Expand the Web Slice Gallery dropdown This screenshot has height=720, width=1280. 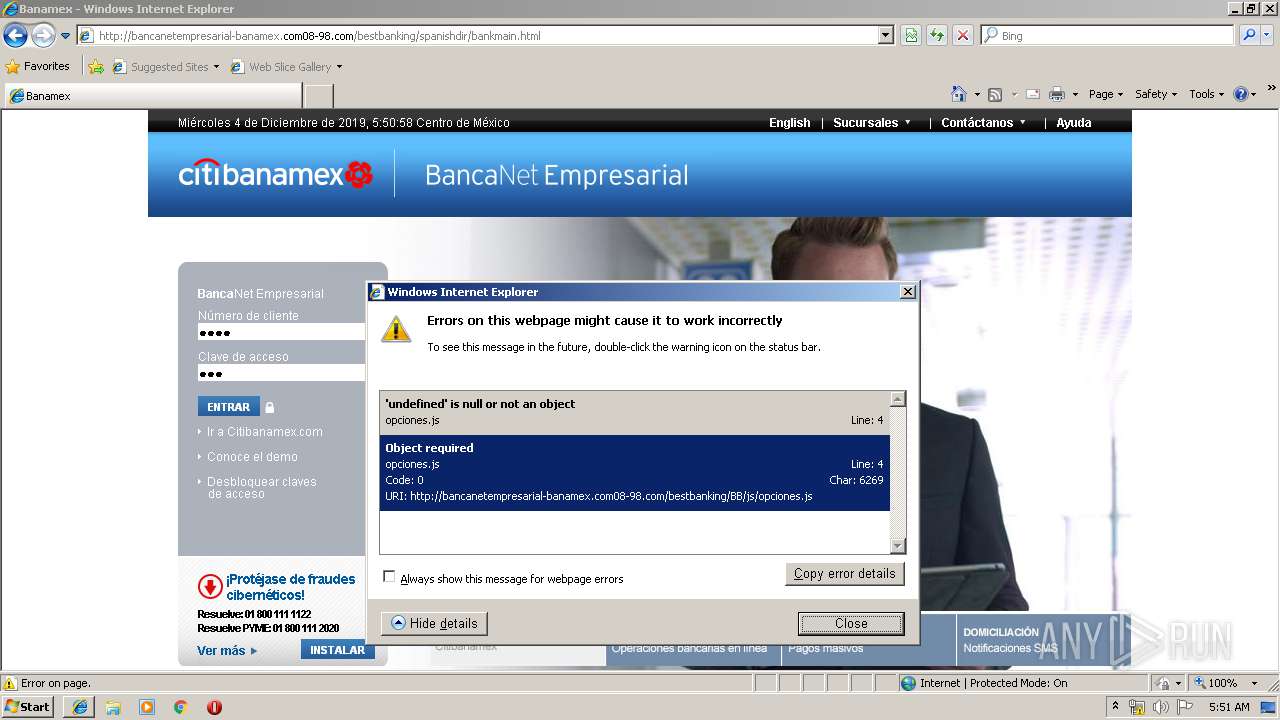click(x=339, y=67)
